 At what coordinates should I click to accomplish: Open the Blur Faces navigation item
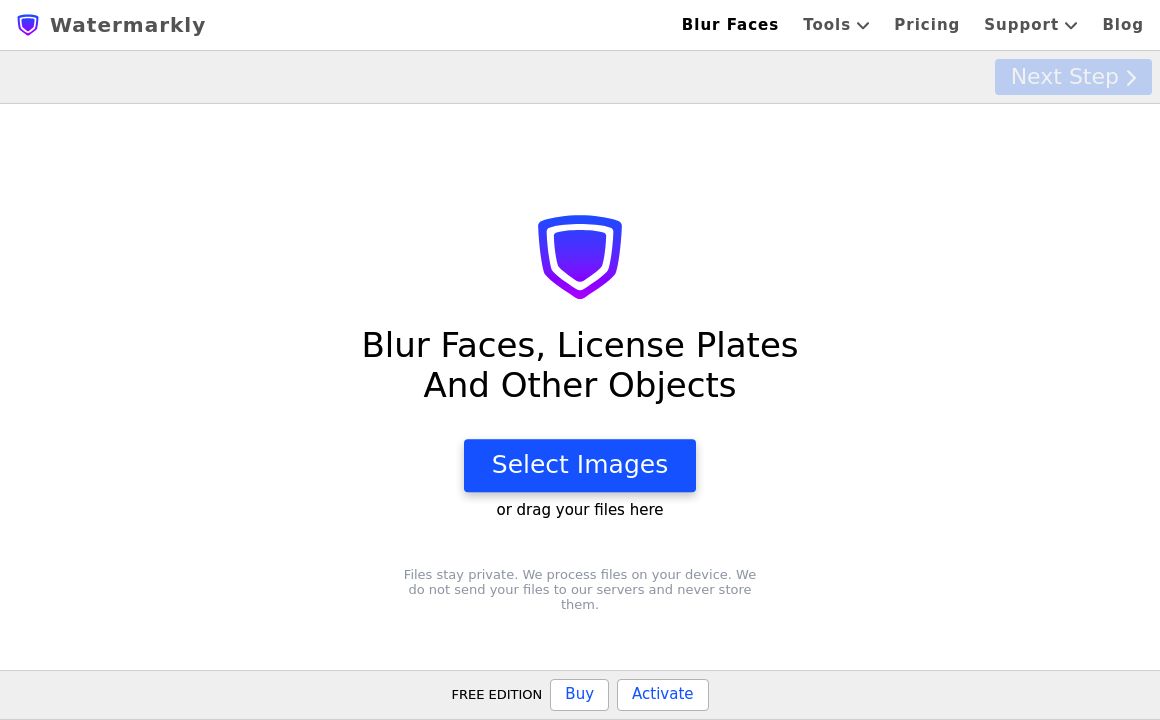[x=730, y=25]
